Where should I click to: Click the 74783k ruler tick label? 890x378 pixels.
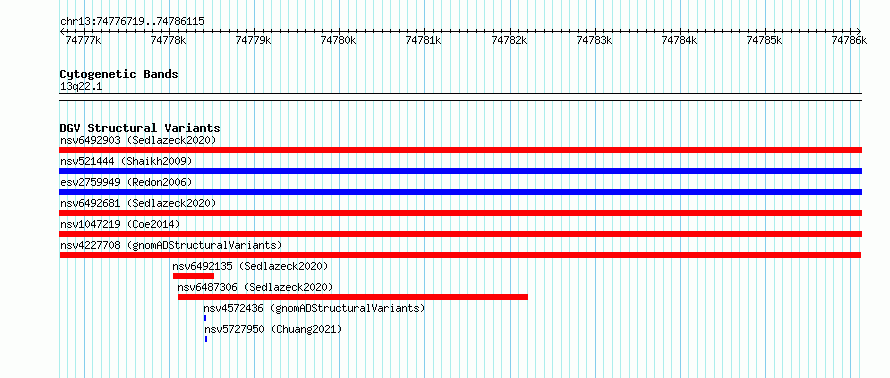[595, 40]
